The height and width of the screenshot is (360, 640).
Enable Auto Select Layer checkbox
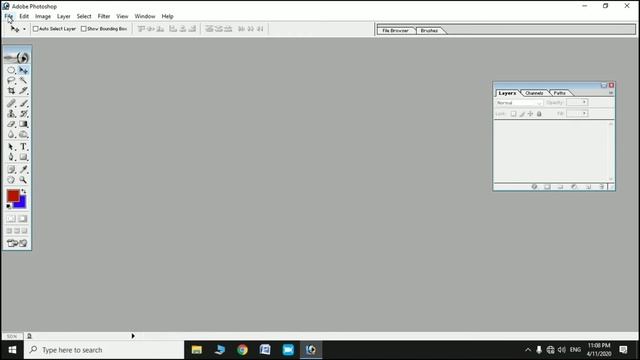(36, 29)
